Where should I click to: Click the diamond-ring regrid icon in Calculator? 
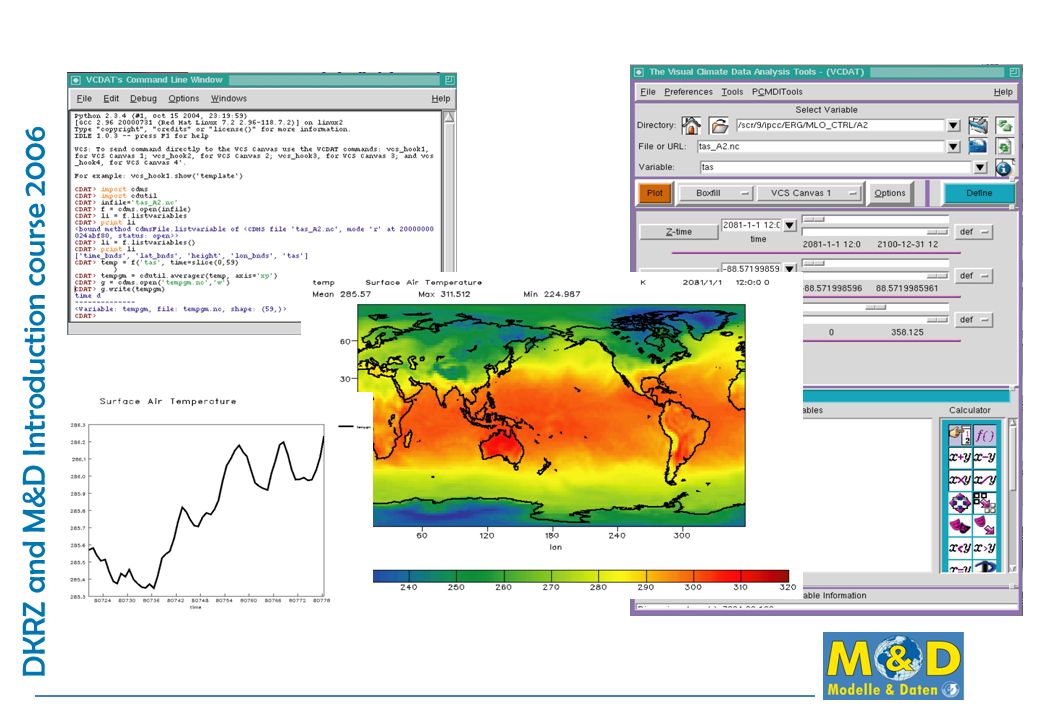point(959,503)
